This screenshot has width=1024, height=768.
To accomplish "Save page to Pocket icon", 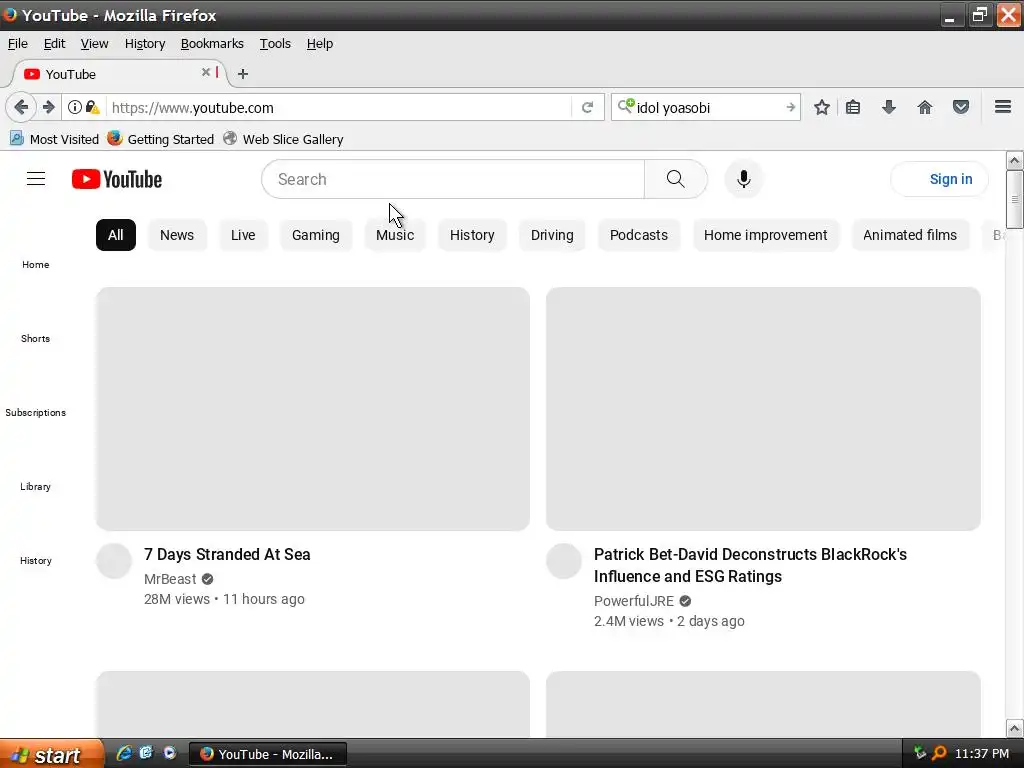I will 961,107.
